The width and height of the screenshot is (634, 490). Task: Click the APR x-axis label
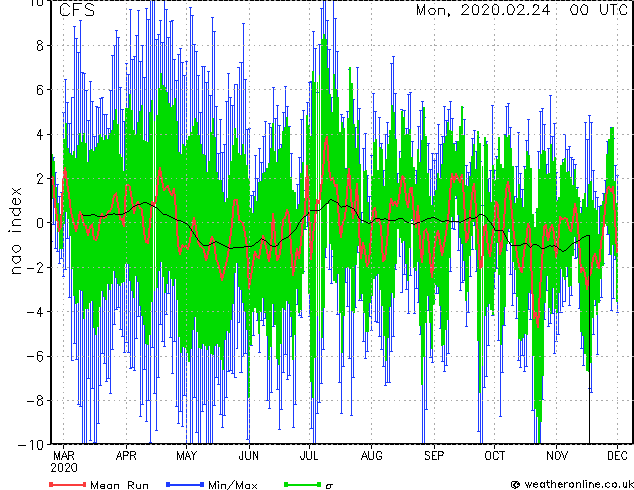(126, 456)
